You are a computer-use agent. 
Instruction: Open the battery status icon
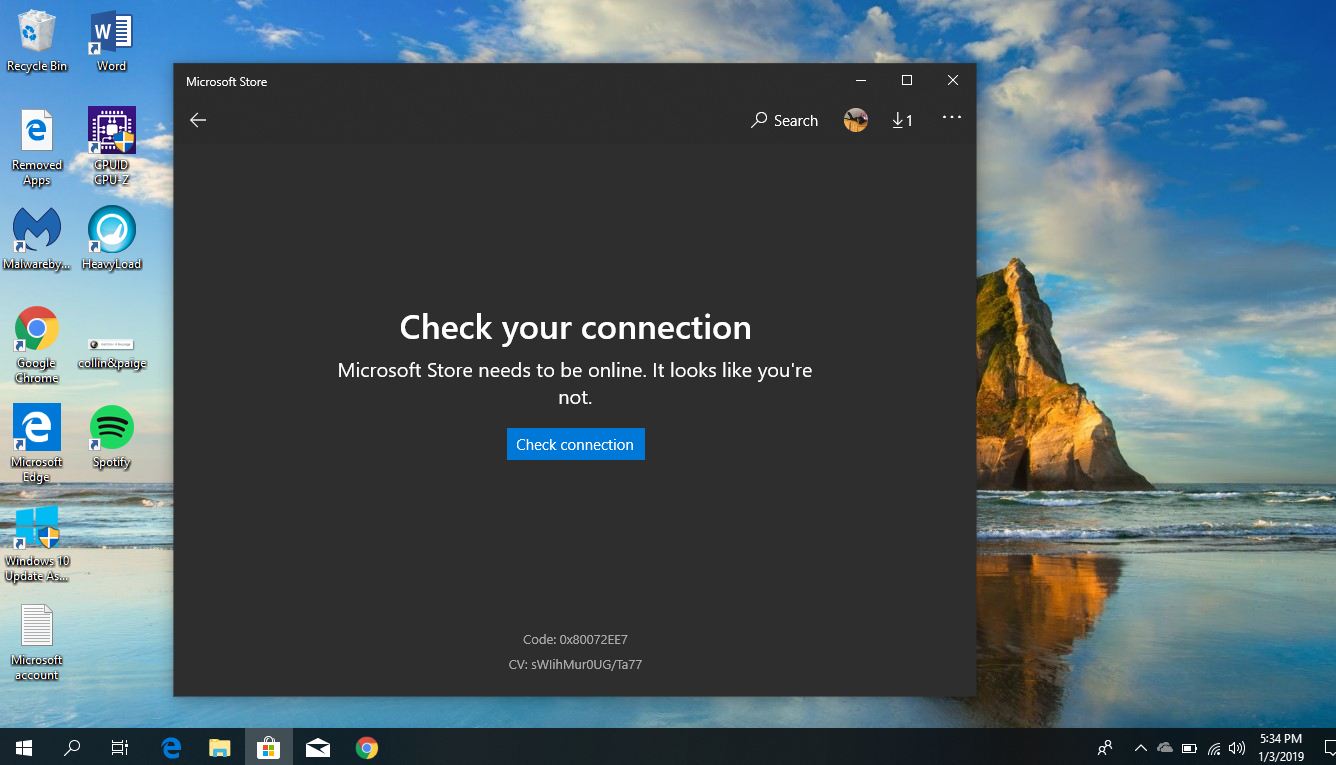click(x=1189, y=747)
